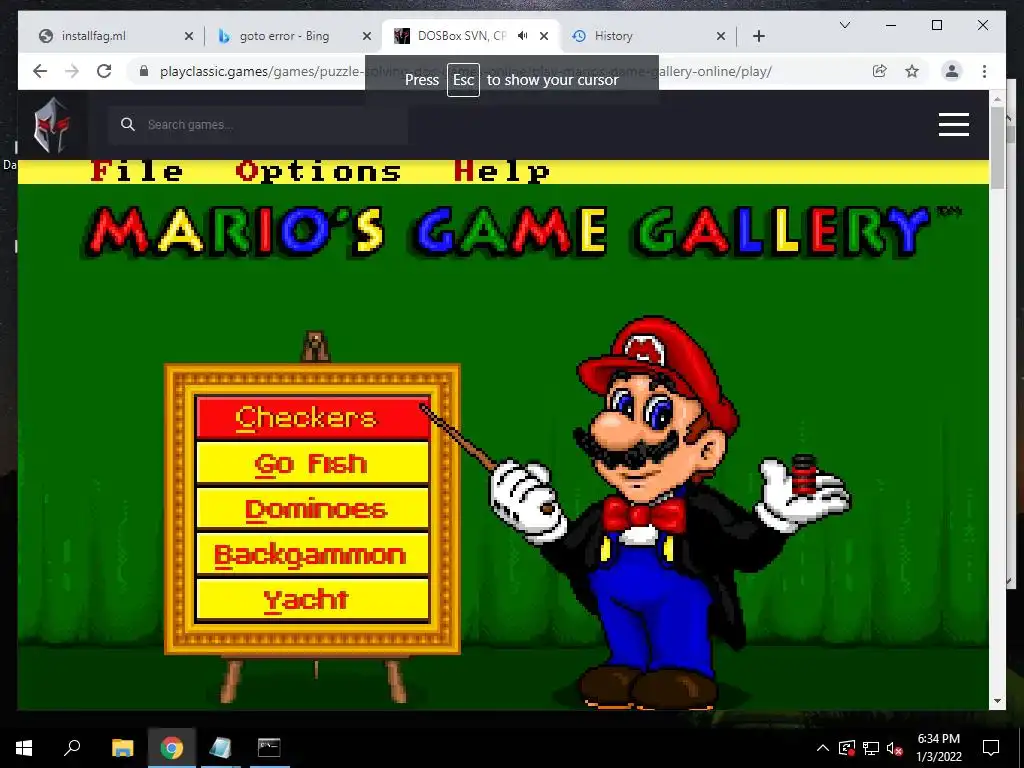1024x768 pixels.
Task: Mute the DOSBox tab audio speaker icon
Action: [522, 36]
